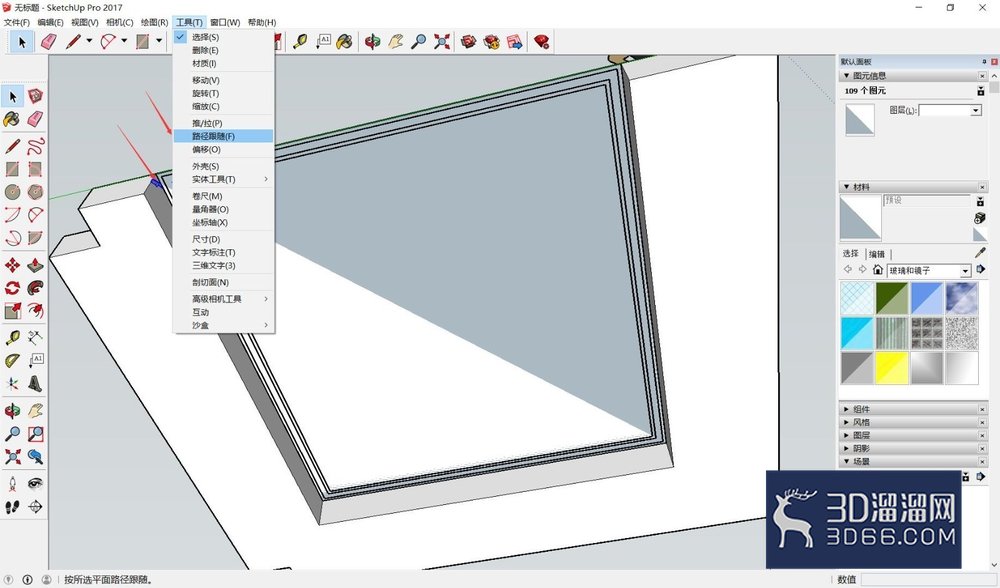Image resolution: width=1000 pixels, height=588 pixels.
Task: Pick the cyan blue glass swatch
Action: (857, 333)
